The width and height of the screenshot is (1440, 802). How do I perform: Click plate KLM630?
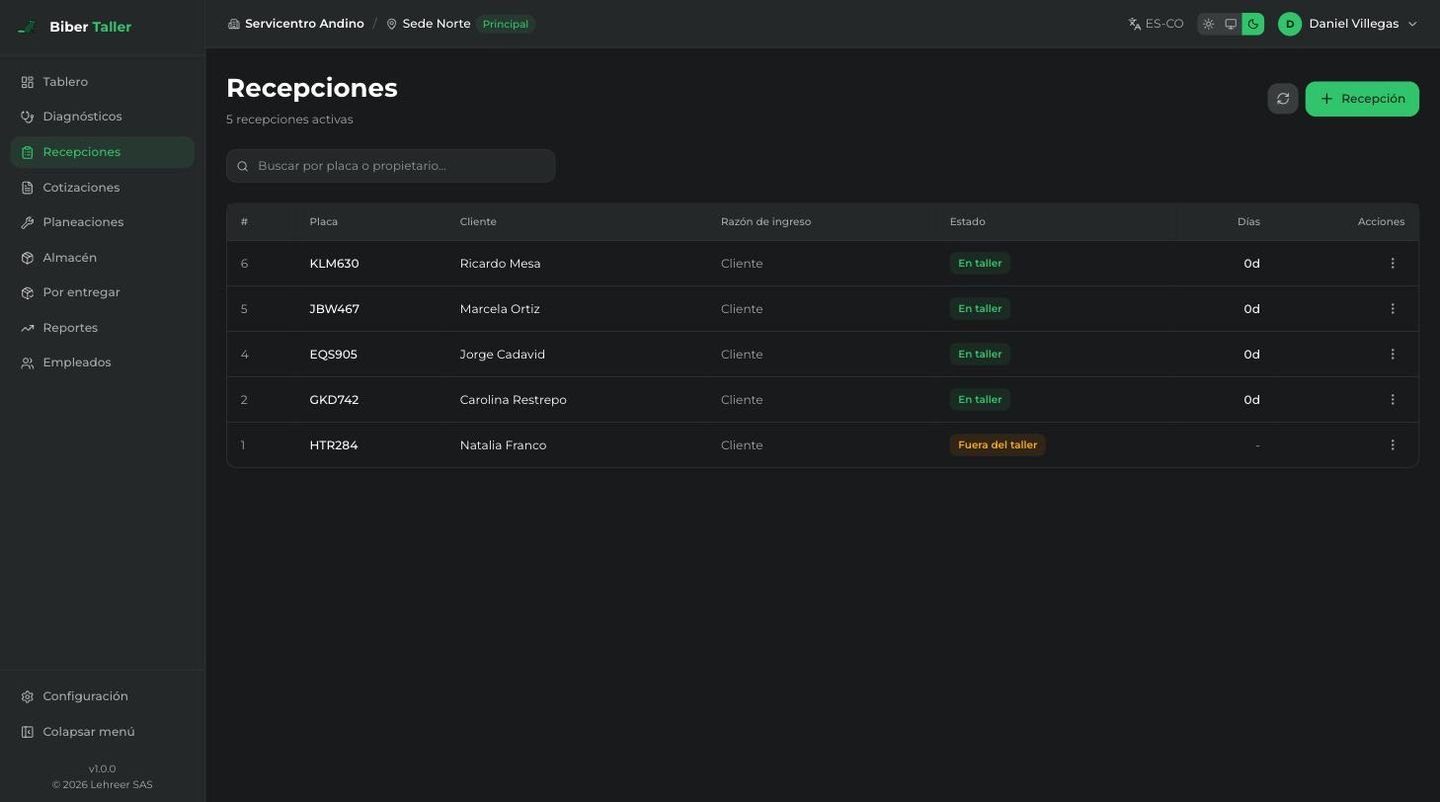pos(334,264)
